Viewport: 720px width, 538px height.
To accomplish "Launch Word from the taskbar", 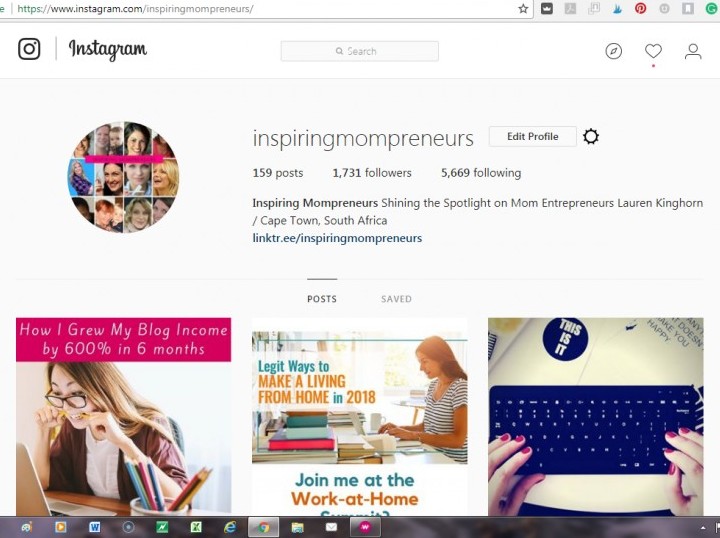I will 95,527.
